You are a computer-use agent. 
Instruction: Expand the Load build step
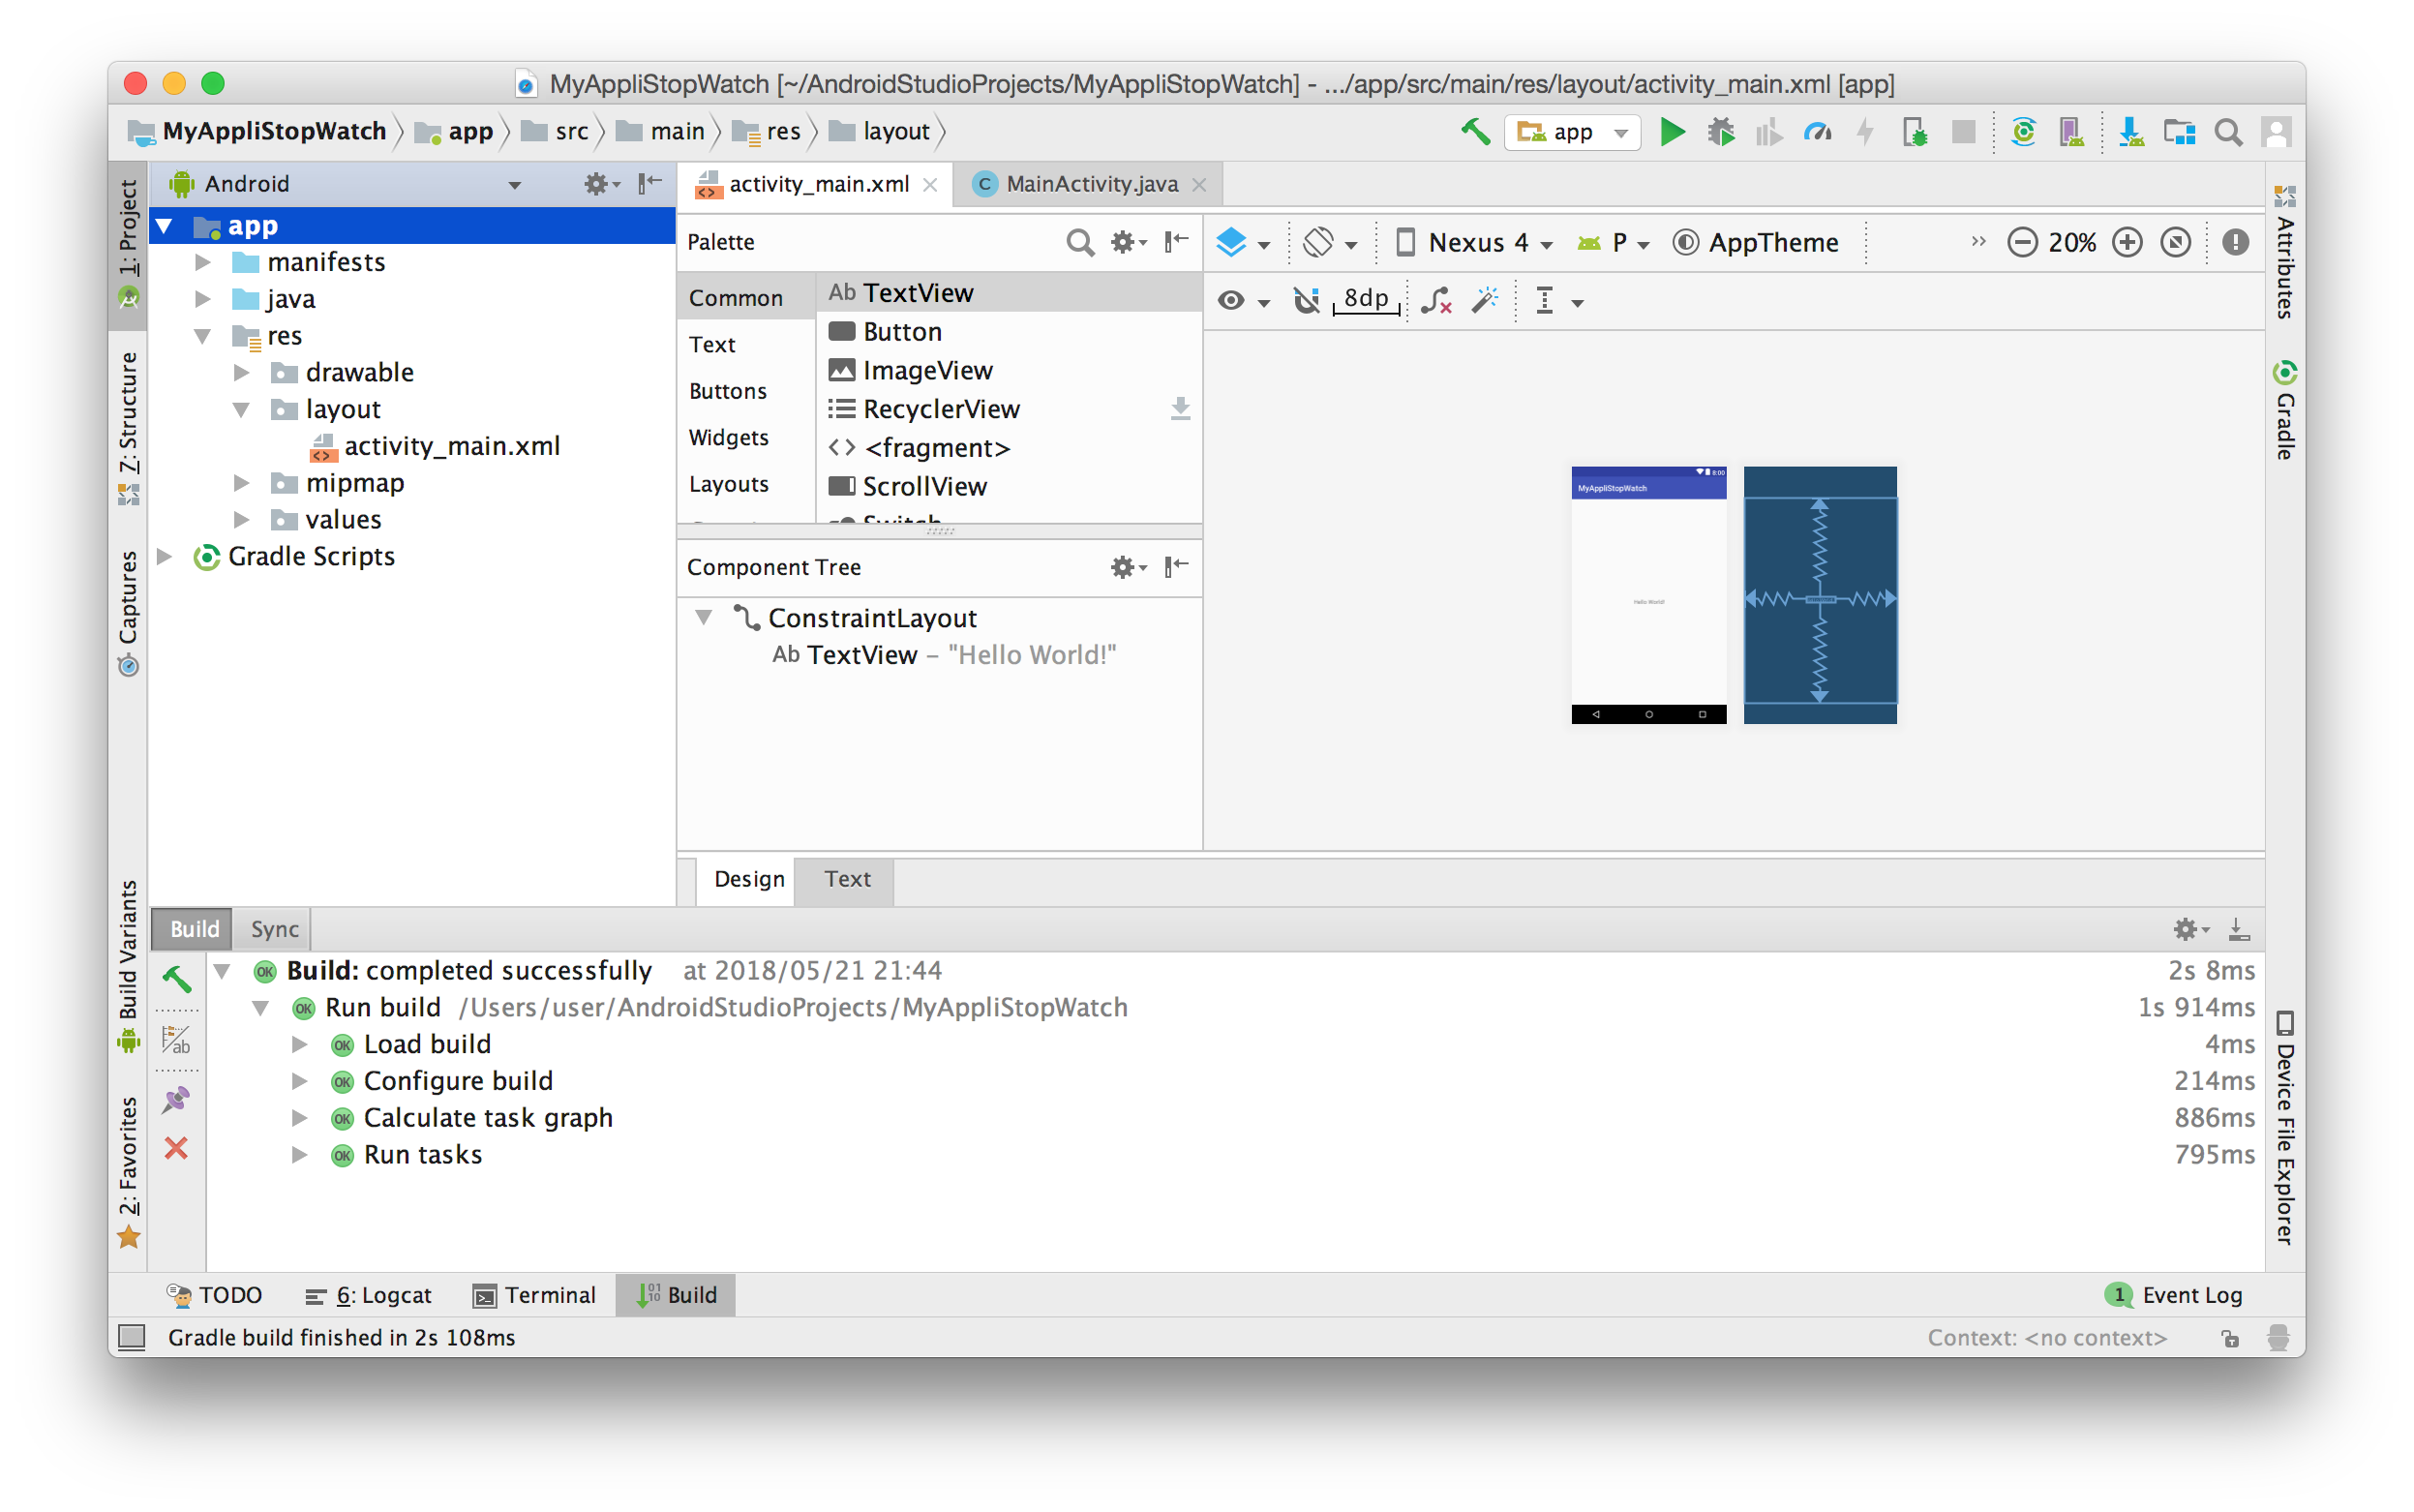click(x=299, y=1044)
